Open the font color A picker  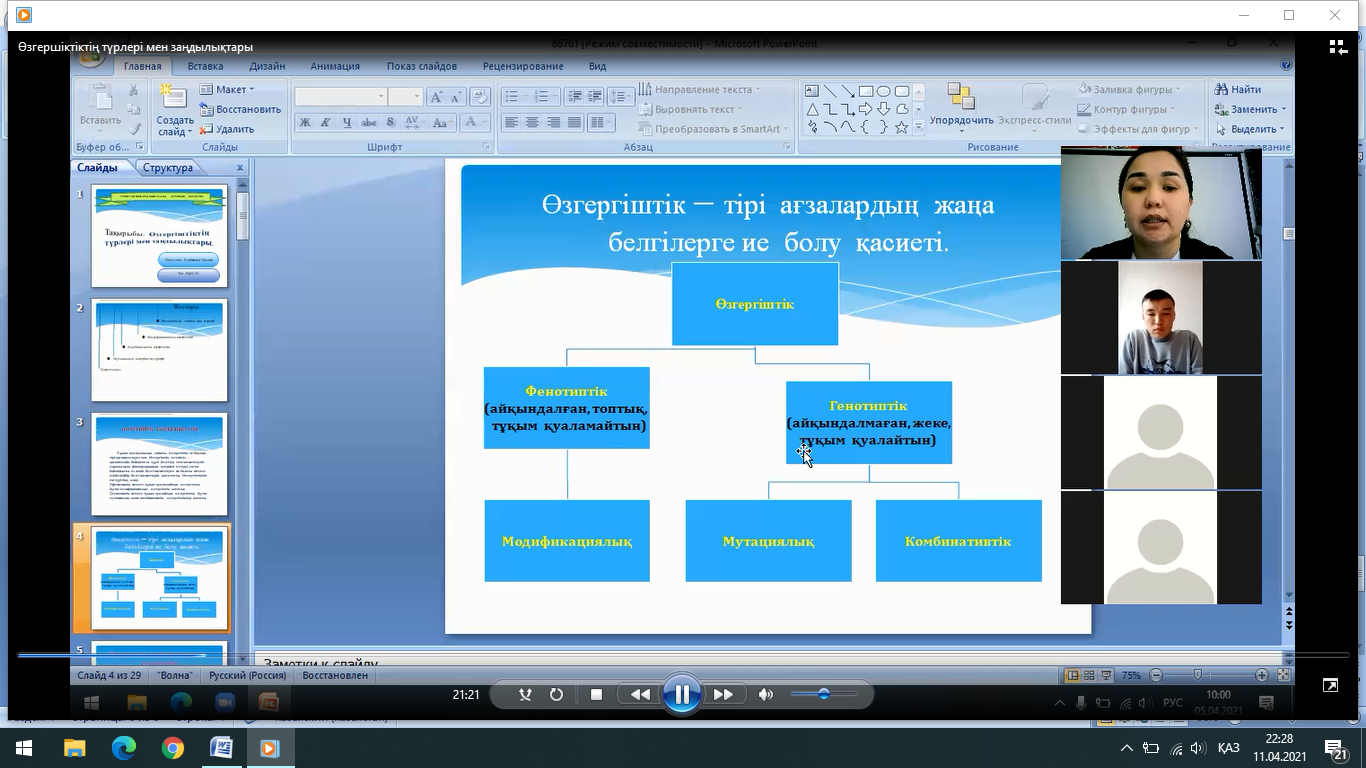(x=473, y=123)
